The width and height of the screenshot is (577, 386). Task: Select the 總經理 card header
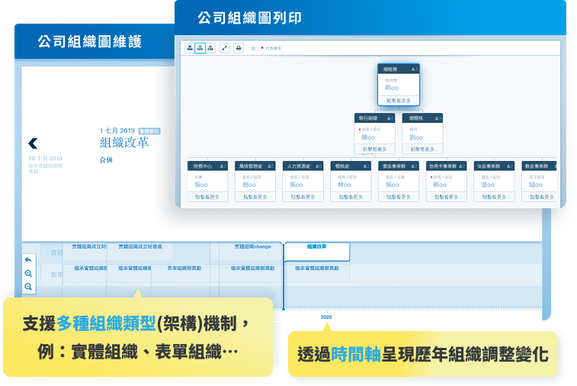(x=399, y=69)
